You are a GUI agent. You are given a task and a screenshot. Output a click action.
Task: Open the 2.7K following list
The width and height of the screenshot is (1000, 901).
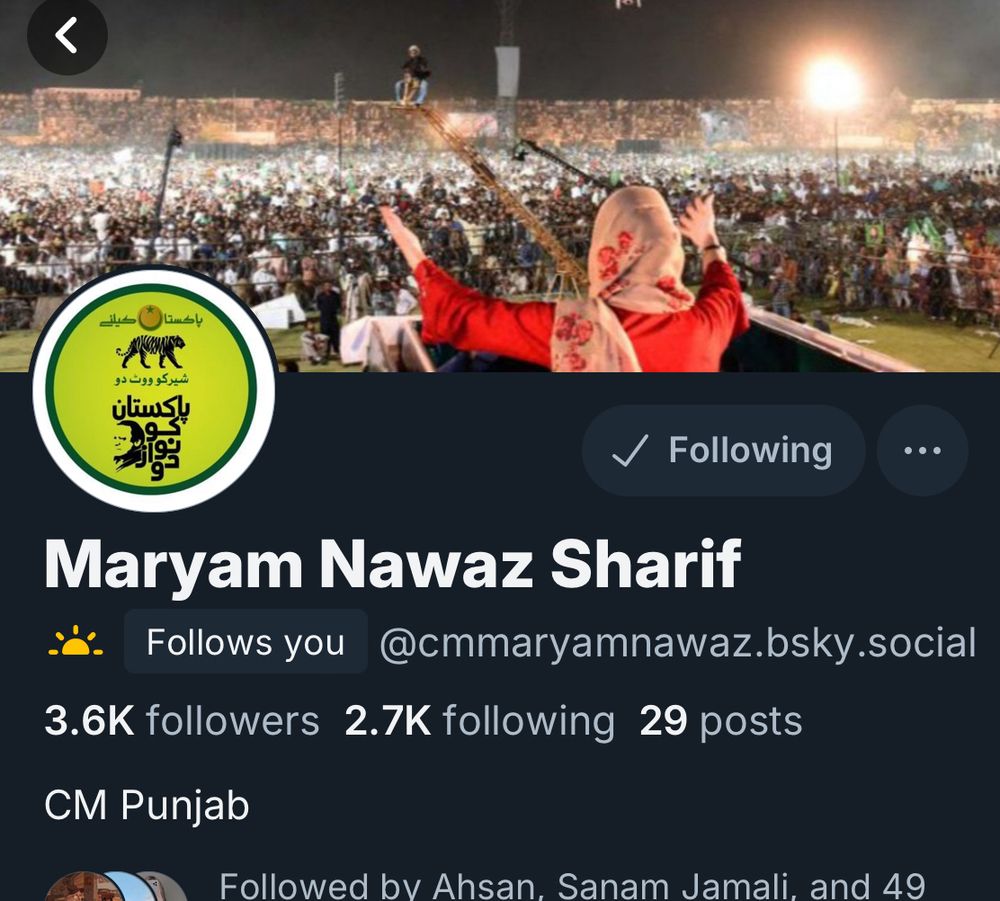click(x=480, y=721)
